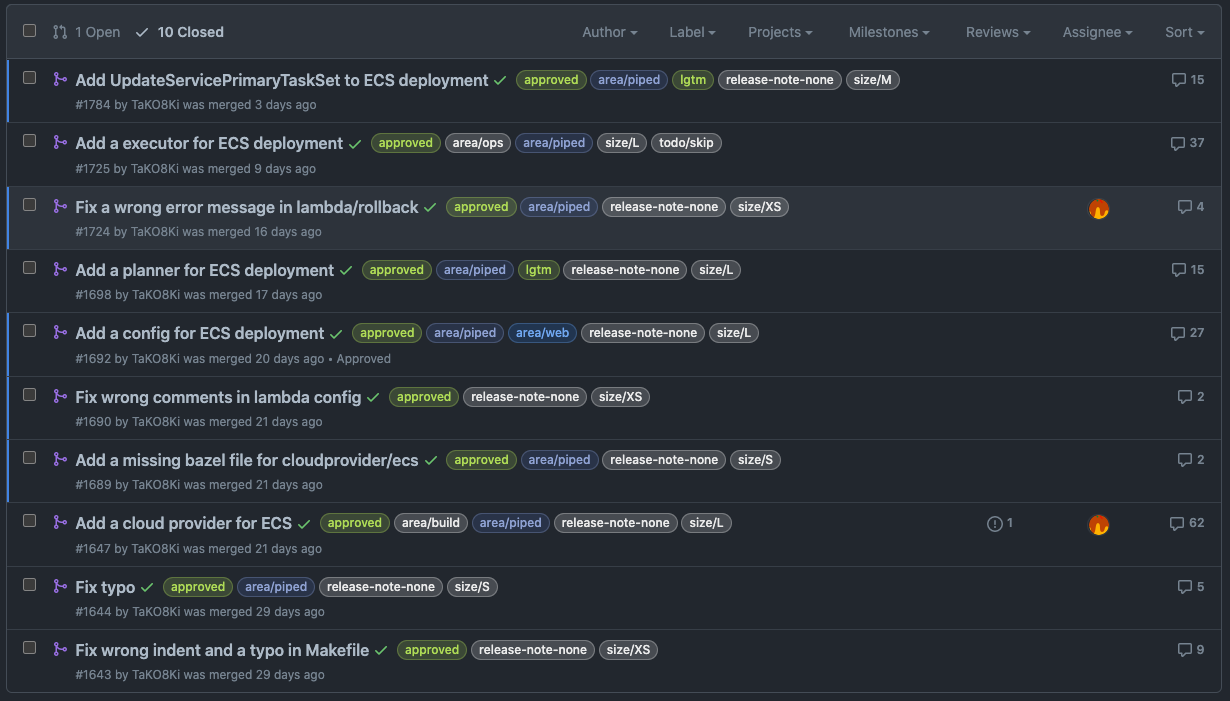Screen dimensions: 1230x701
Task: Open the 27 comments on config for ECS PR
Action: [x=1188, y=333]
